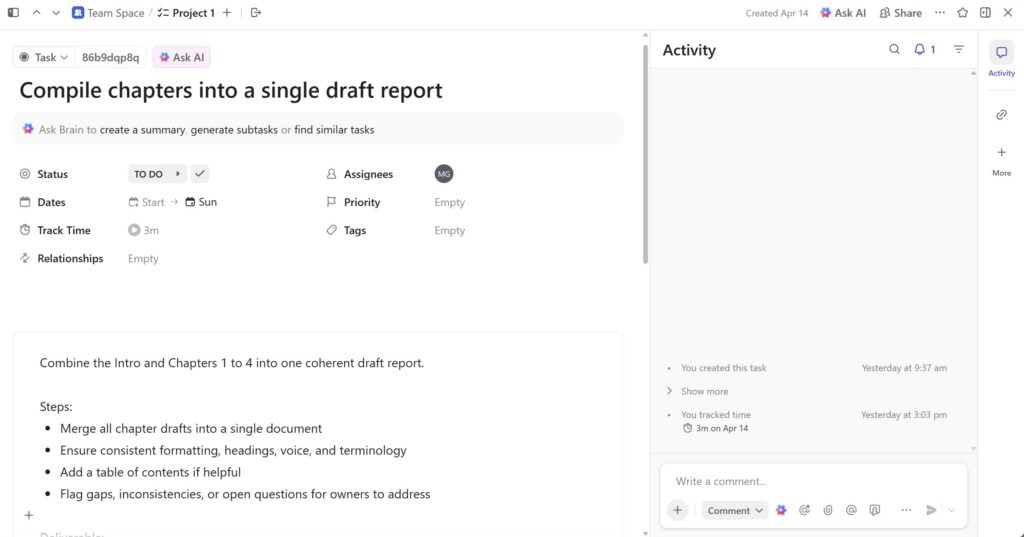Set Priority from Empty field

coord(449,202)
